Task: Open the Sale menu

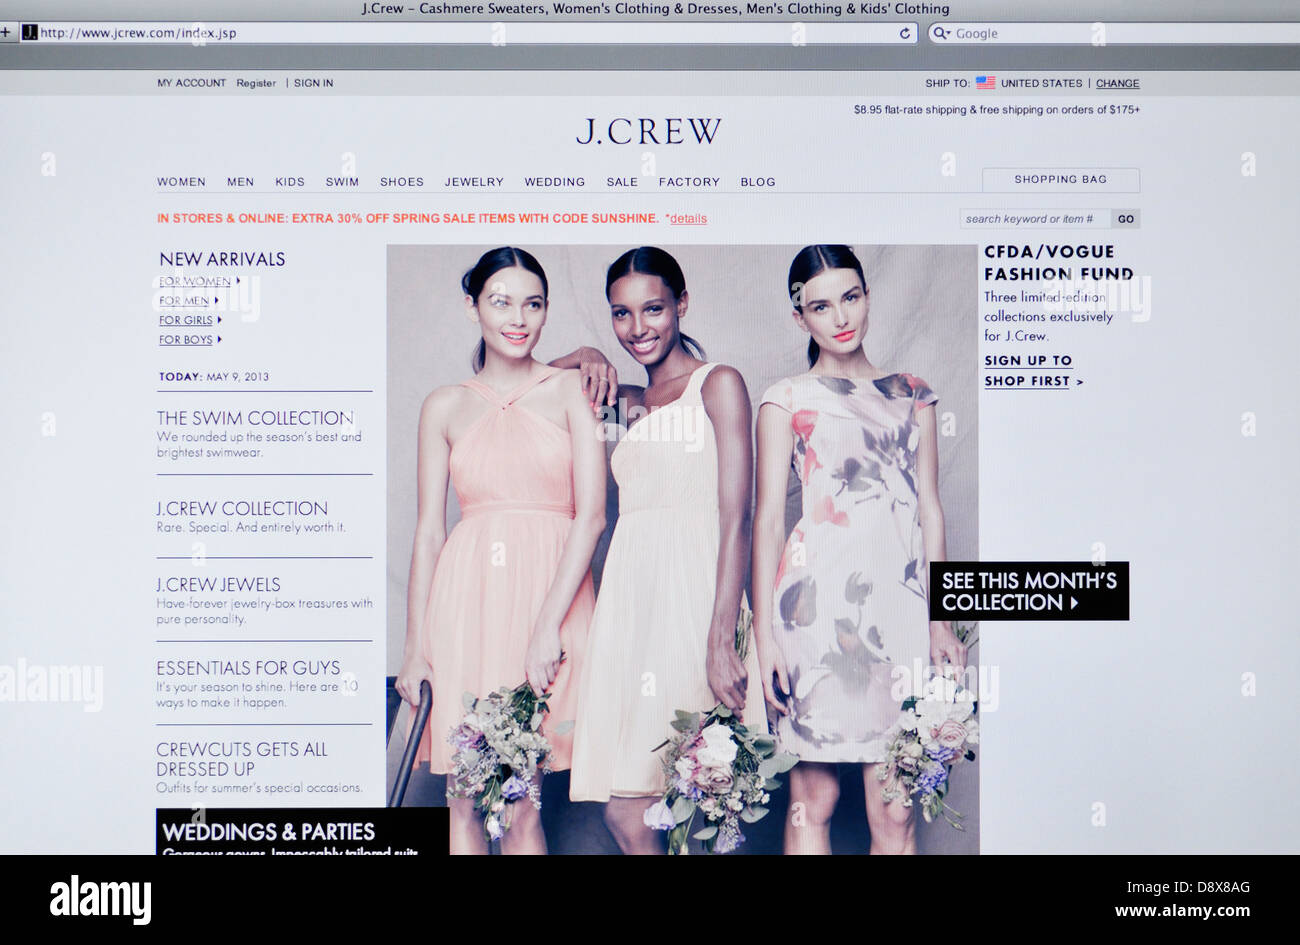Action: [622, 182]
